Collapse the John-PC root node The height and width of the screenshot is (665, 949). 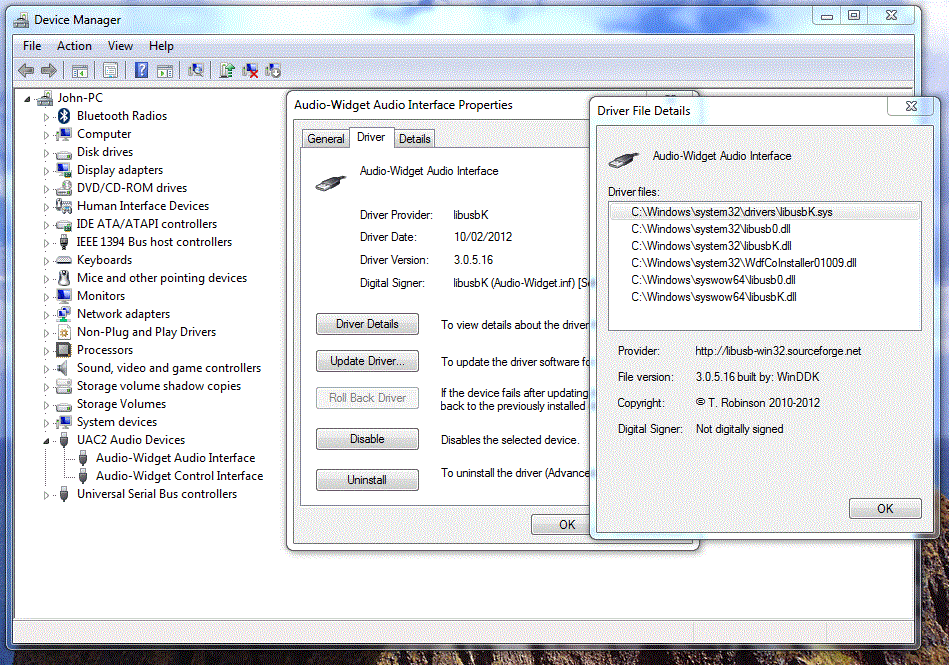(27, 99)
